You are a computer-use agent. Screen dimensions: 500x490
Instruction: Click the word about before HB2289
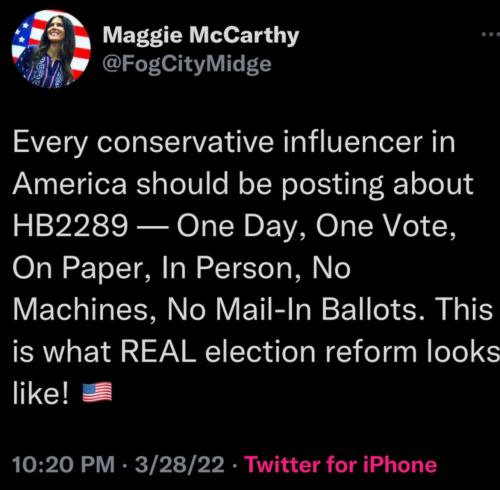433,184
